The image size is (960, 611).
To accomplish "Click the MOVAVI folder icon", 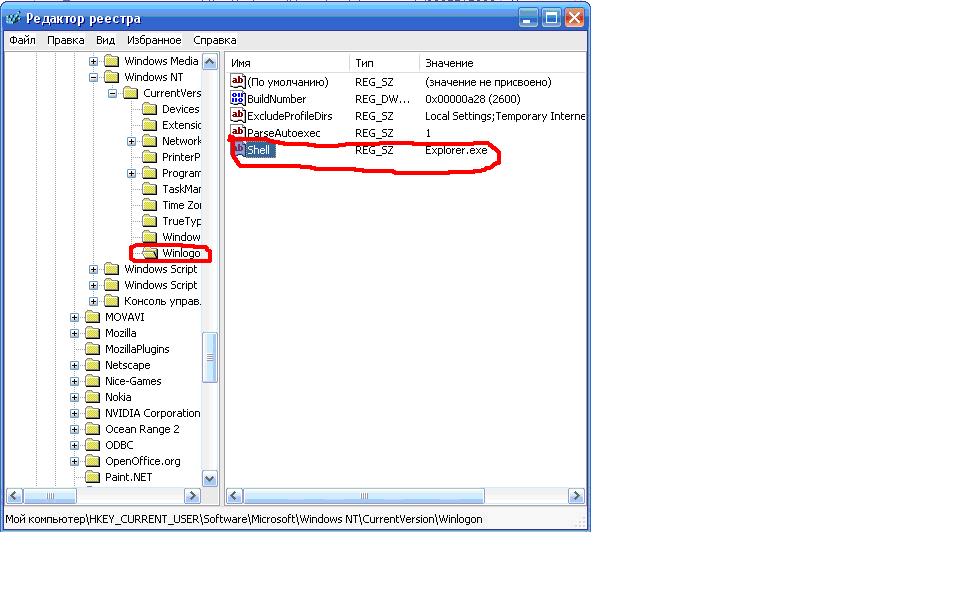I will pyautogui.click(x=92, y=317).
